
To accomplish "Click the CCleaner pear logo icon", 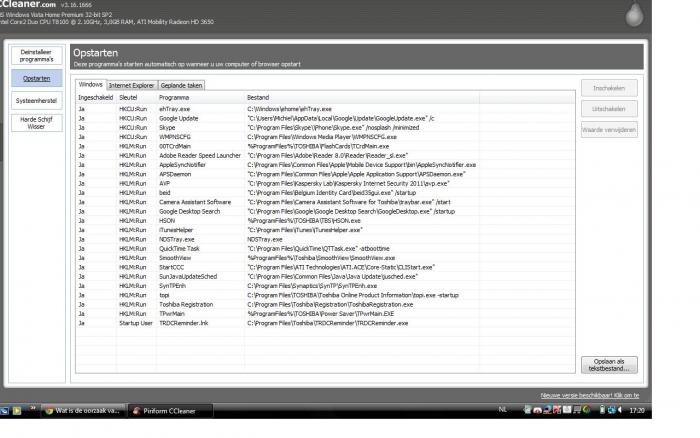I will click(634, 14).
